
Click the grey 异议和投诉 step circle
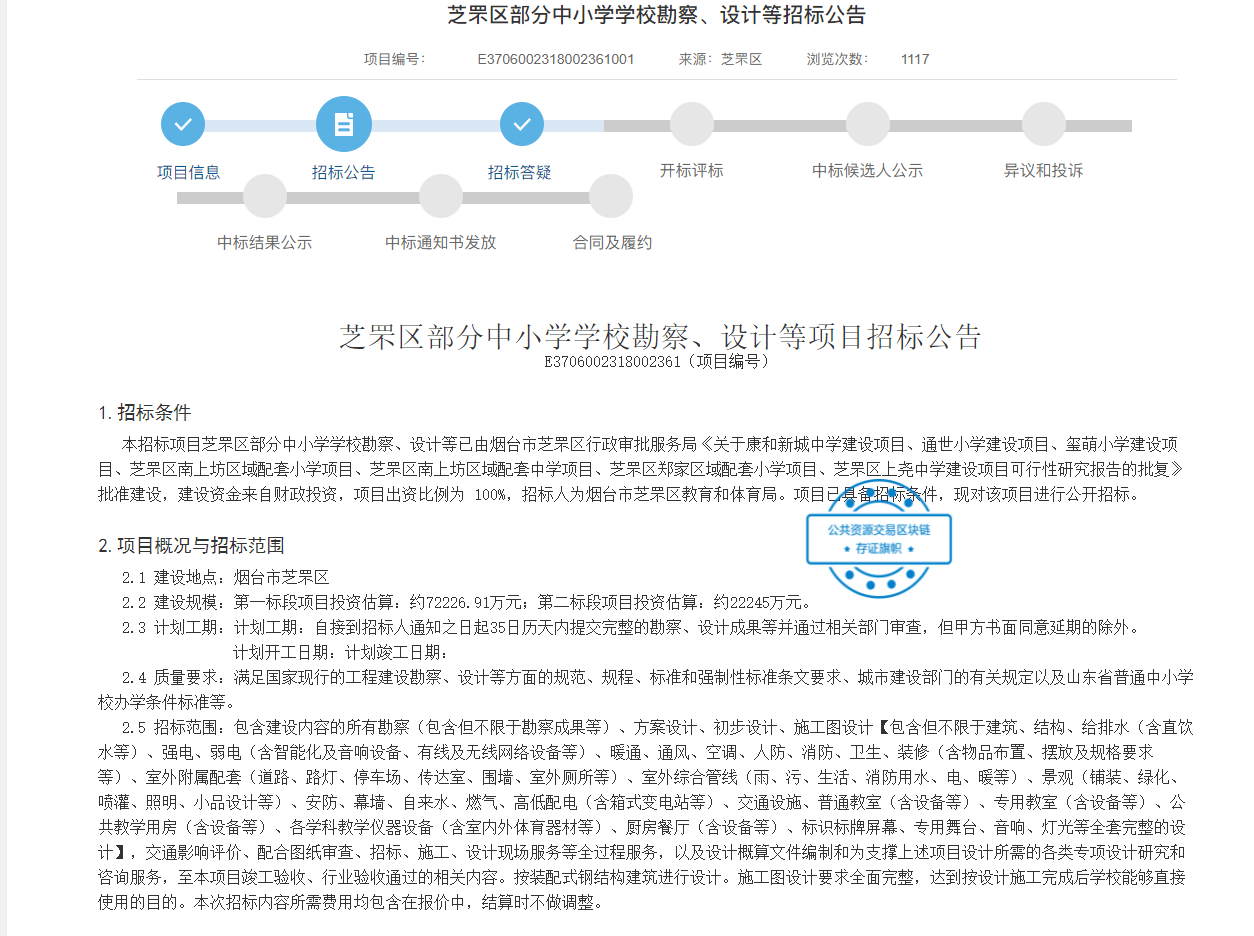(x=1043, y=125)
